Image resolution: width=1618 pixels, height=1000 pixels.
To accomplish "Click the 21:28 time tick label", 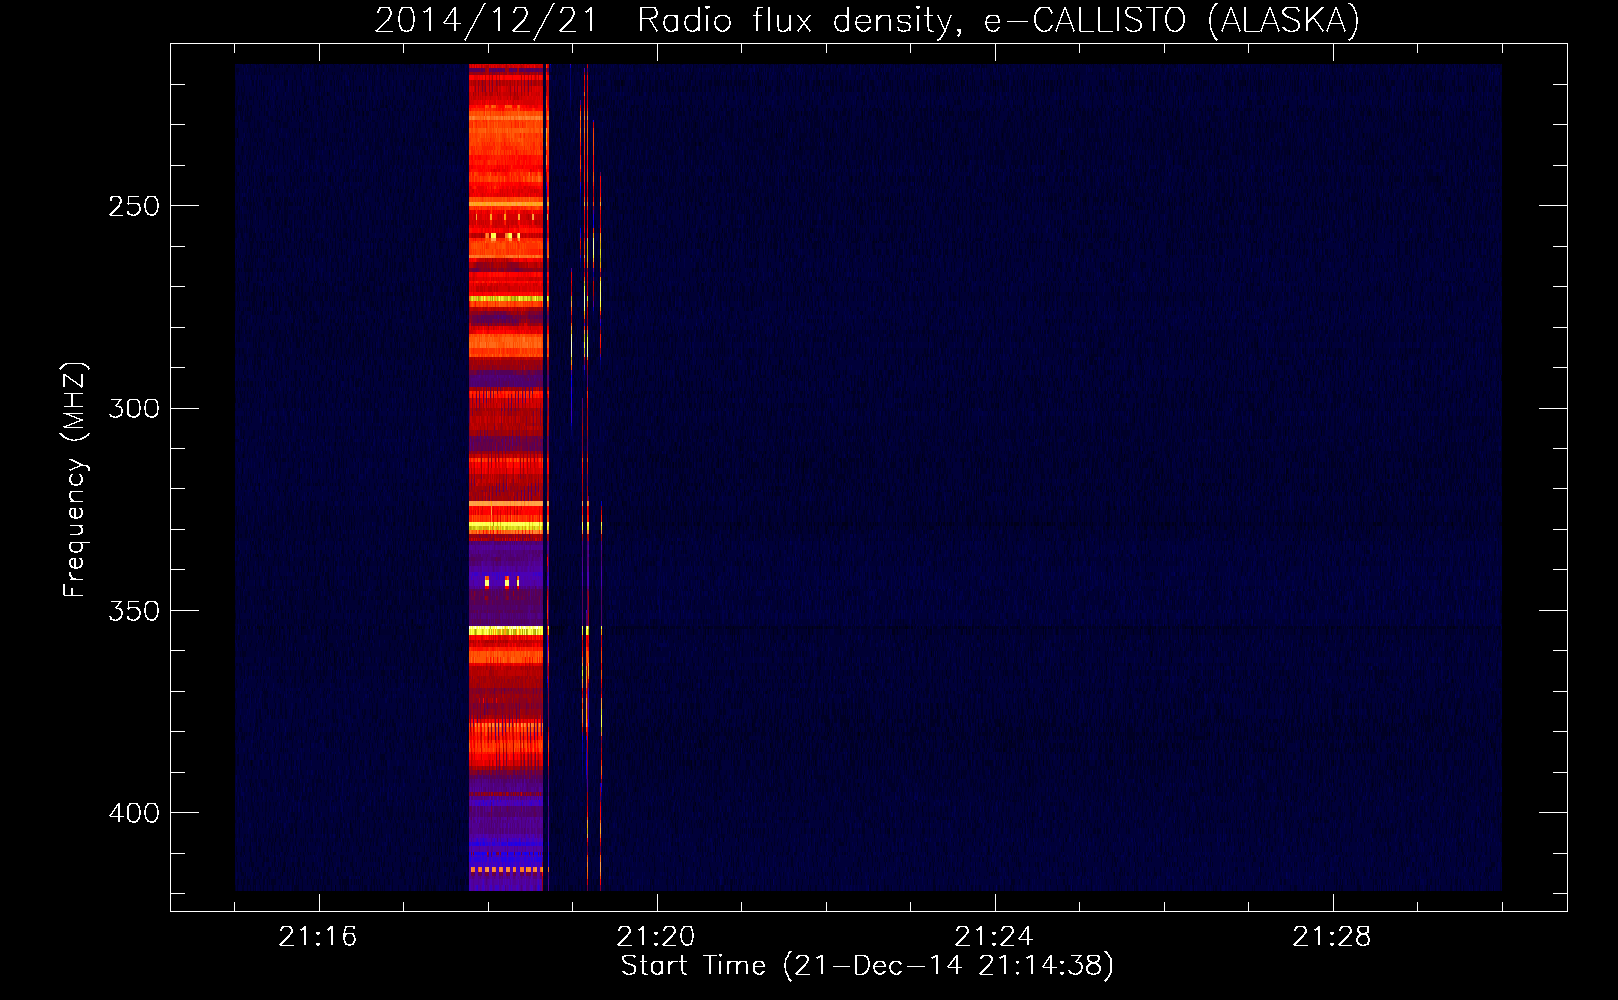I will coord(1332,937).
